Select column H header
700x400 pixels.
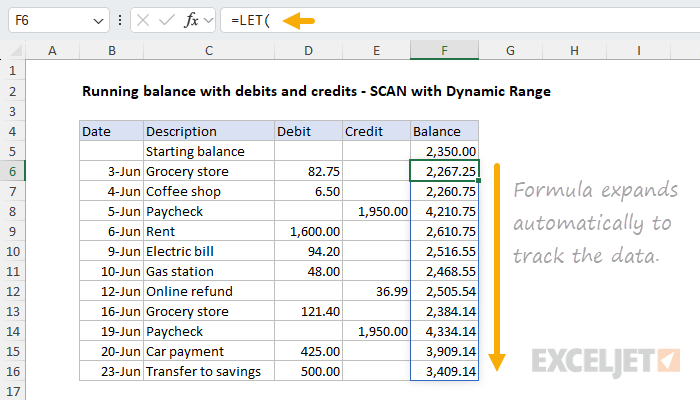point(574,50)
